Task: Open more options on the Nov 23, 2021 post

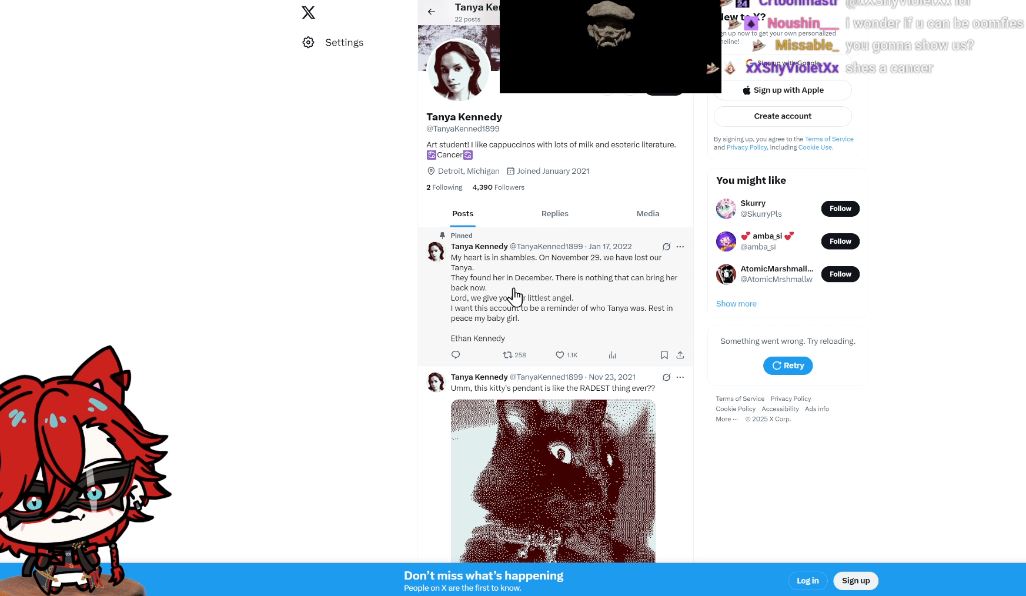Action: tap(680, 378)
